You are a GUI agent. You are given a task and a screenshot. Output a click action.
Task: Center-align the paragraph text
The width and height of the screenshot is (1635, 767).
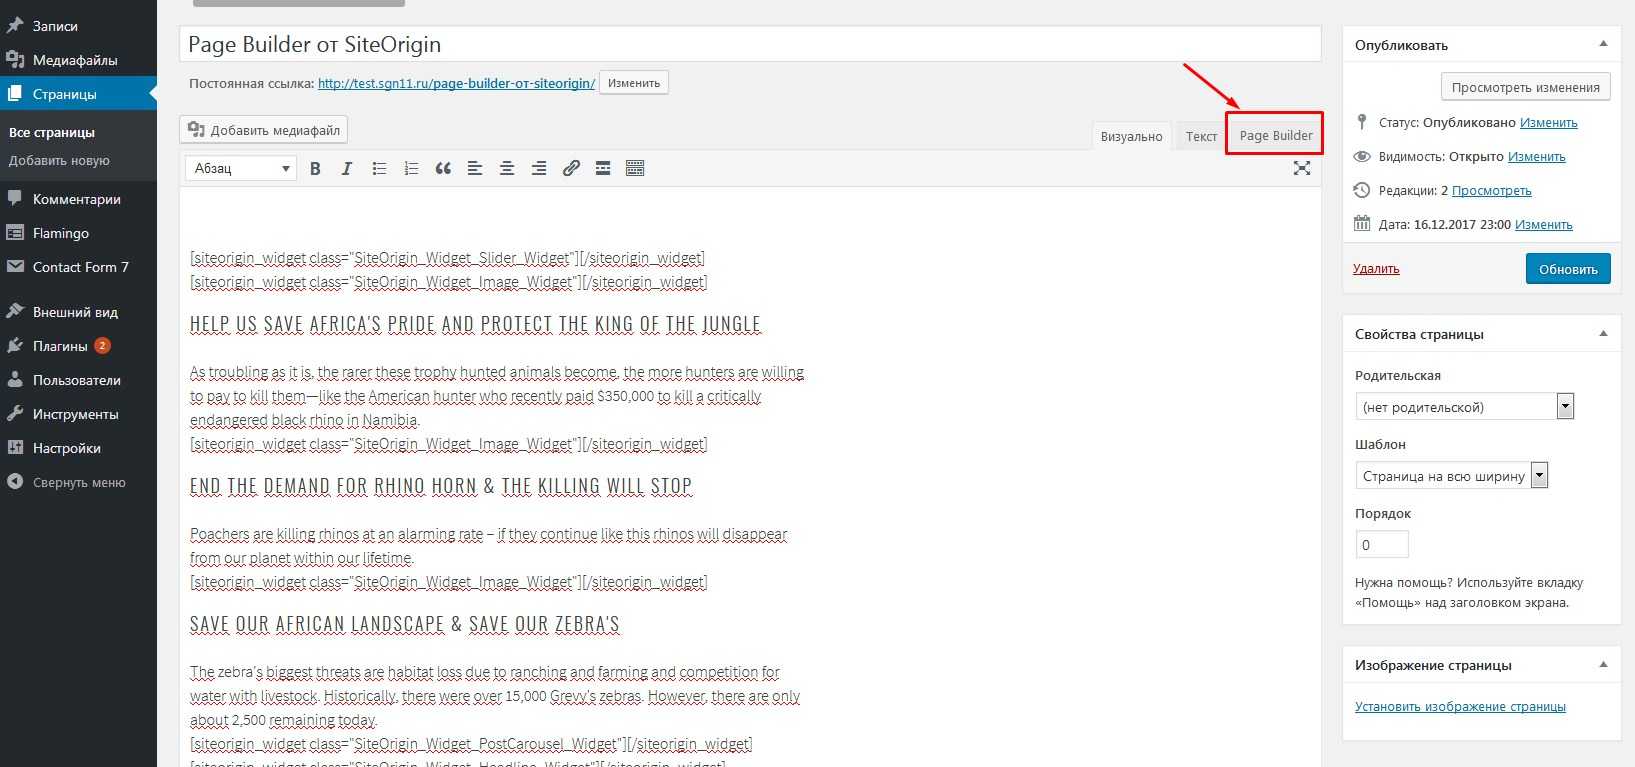(507, 169)
